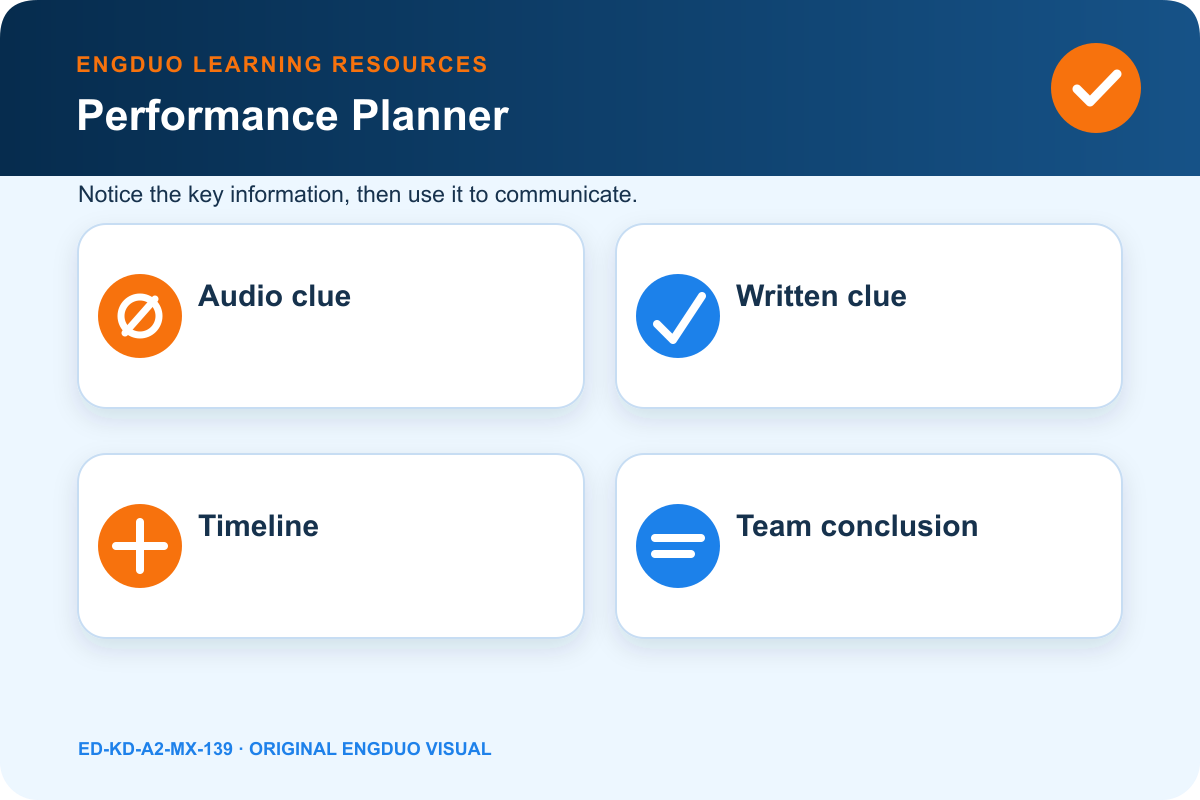Click the ENGDUO LEARNING RESOURCES label
Screen dimensions: 1200x800
pos(282,65)
